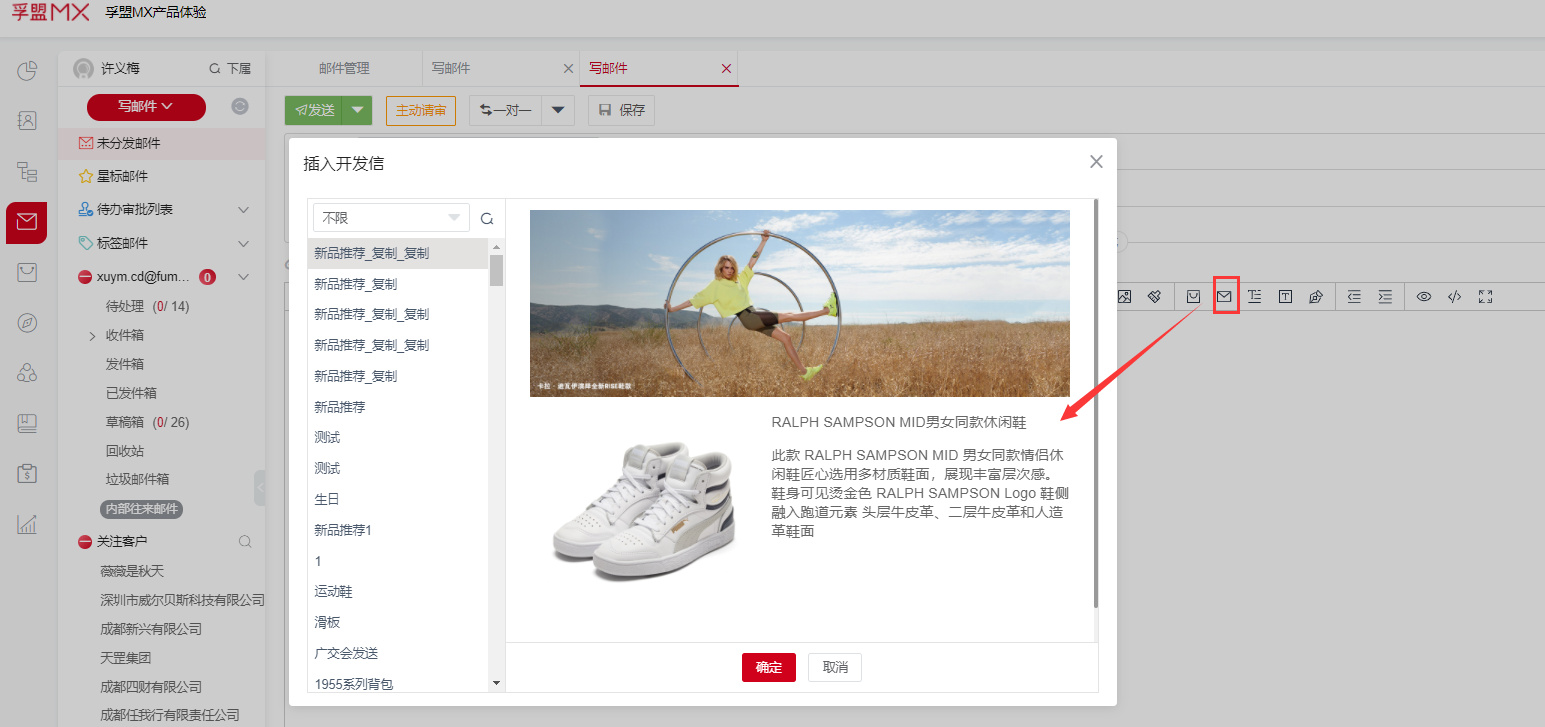Expand the 标签邮件 section
Image resolution: width=1545 pixels, height=727 pixels.
click(x=243, y=243)
